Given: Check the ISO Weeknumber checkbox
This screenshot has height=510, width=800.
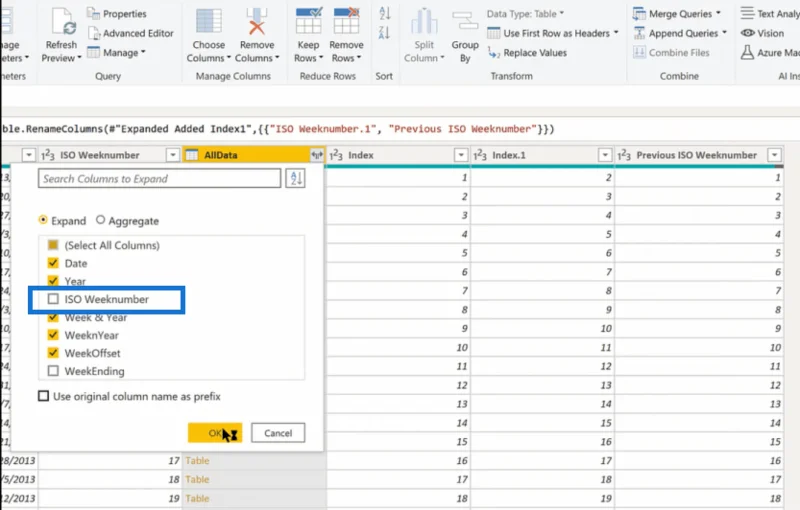Looking at the screenshot, I should 53,299.
